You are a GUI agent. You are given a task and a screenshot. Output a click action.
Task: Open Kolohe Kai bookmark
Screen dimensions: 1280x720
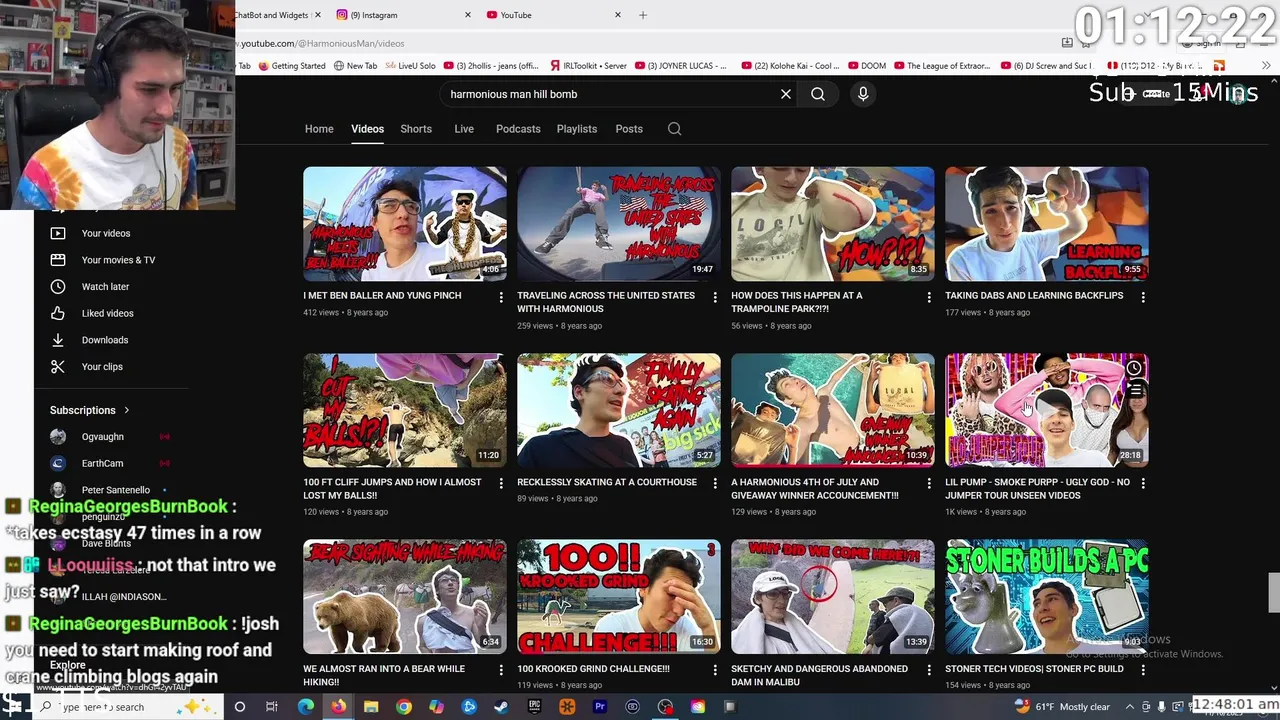click(790, 66)
